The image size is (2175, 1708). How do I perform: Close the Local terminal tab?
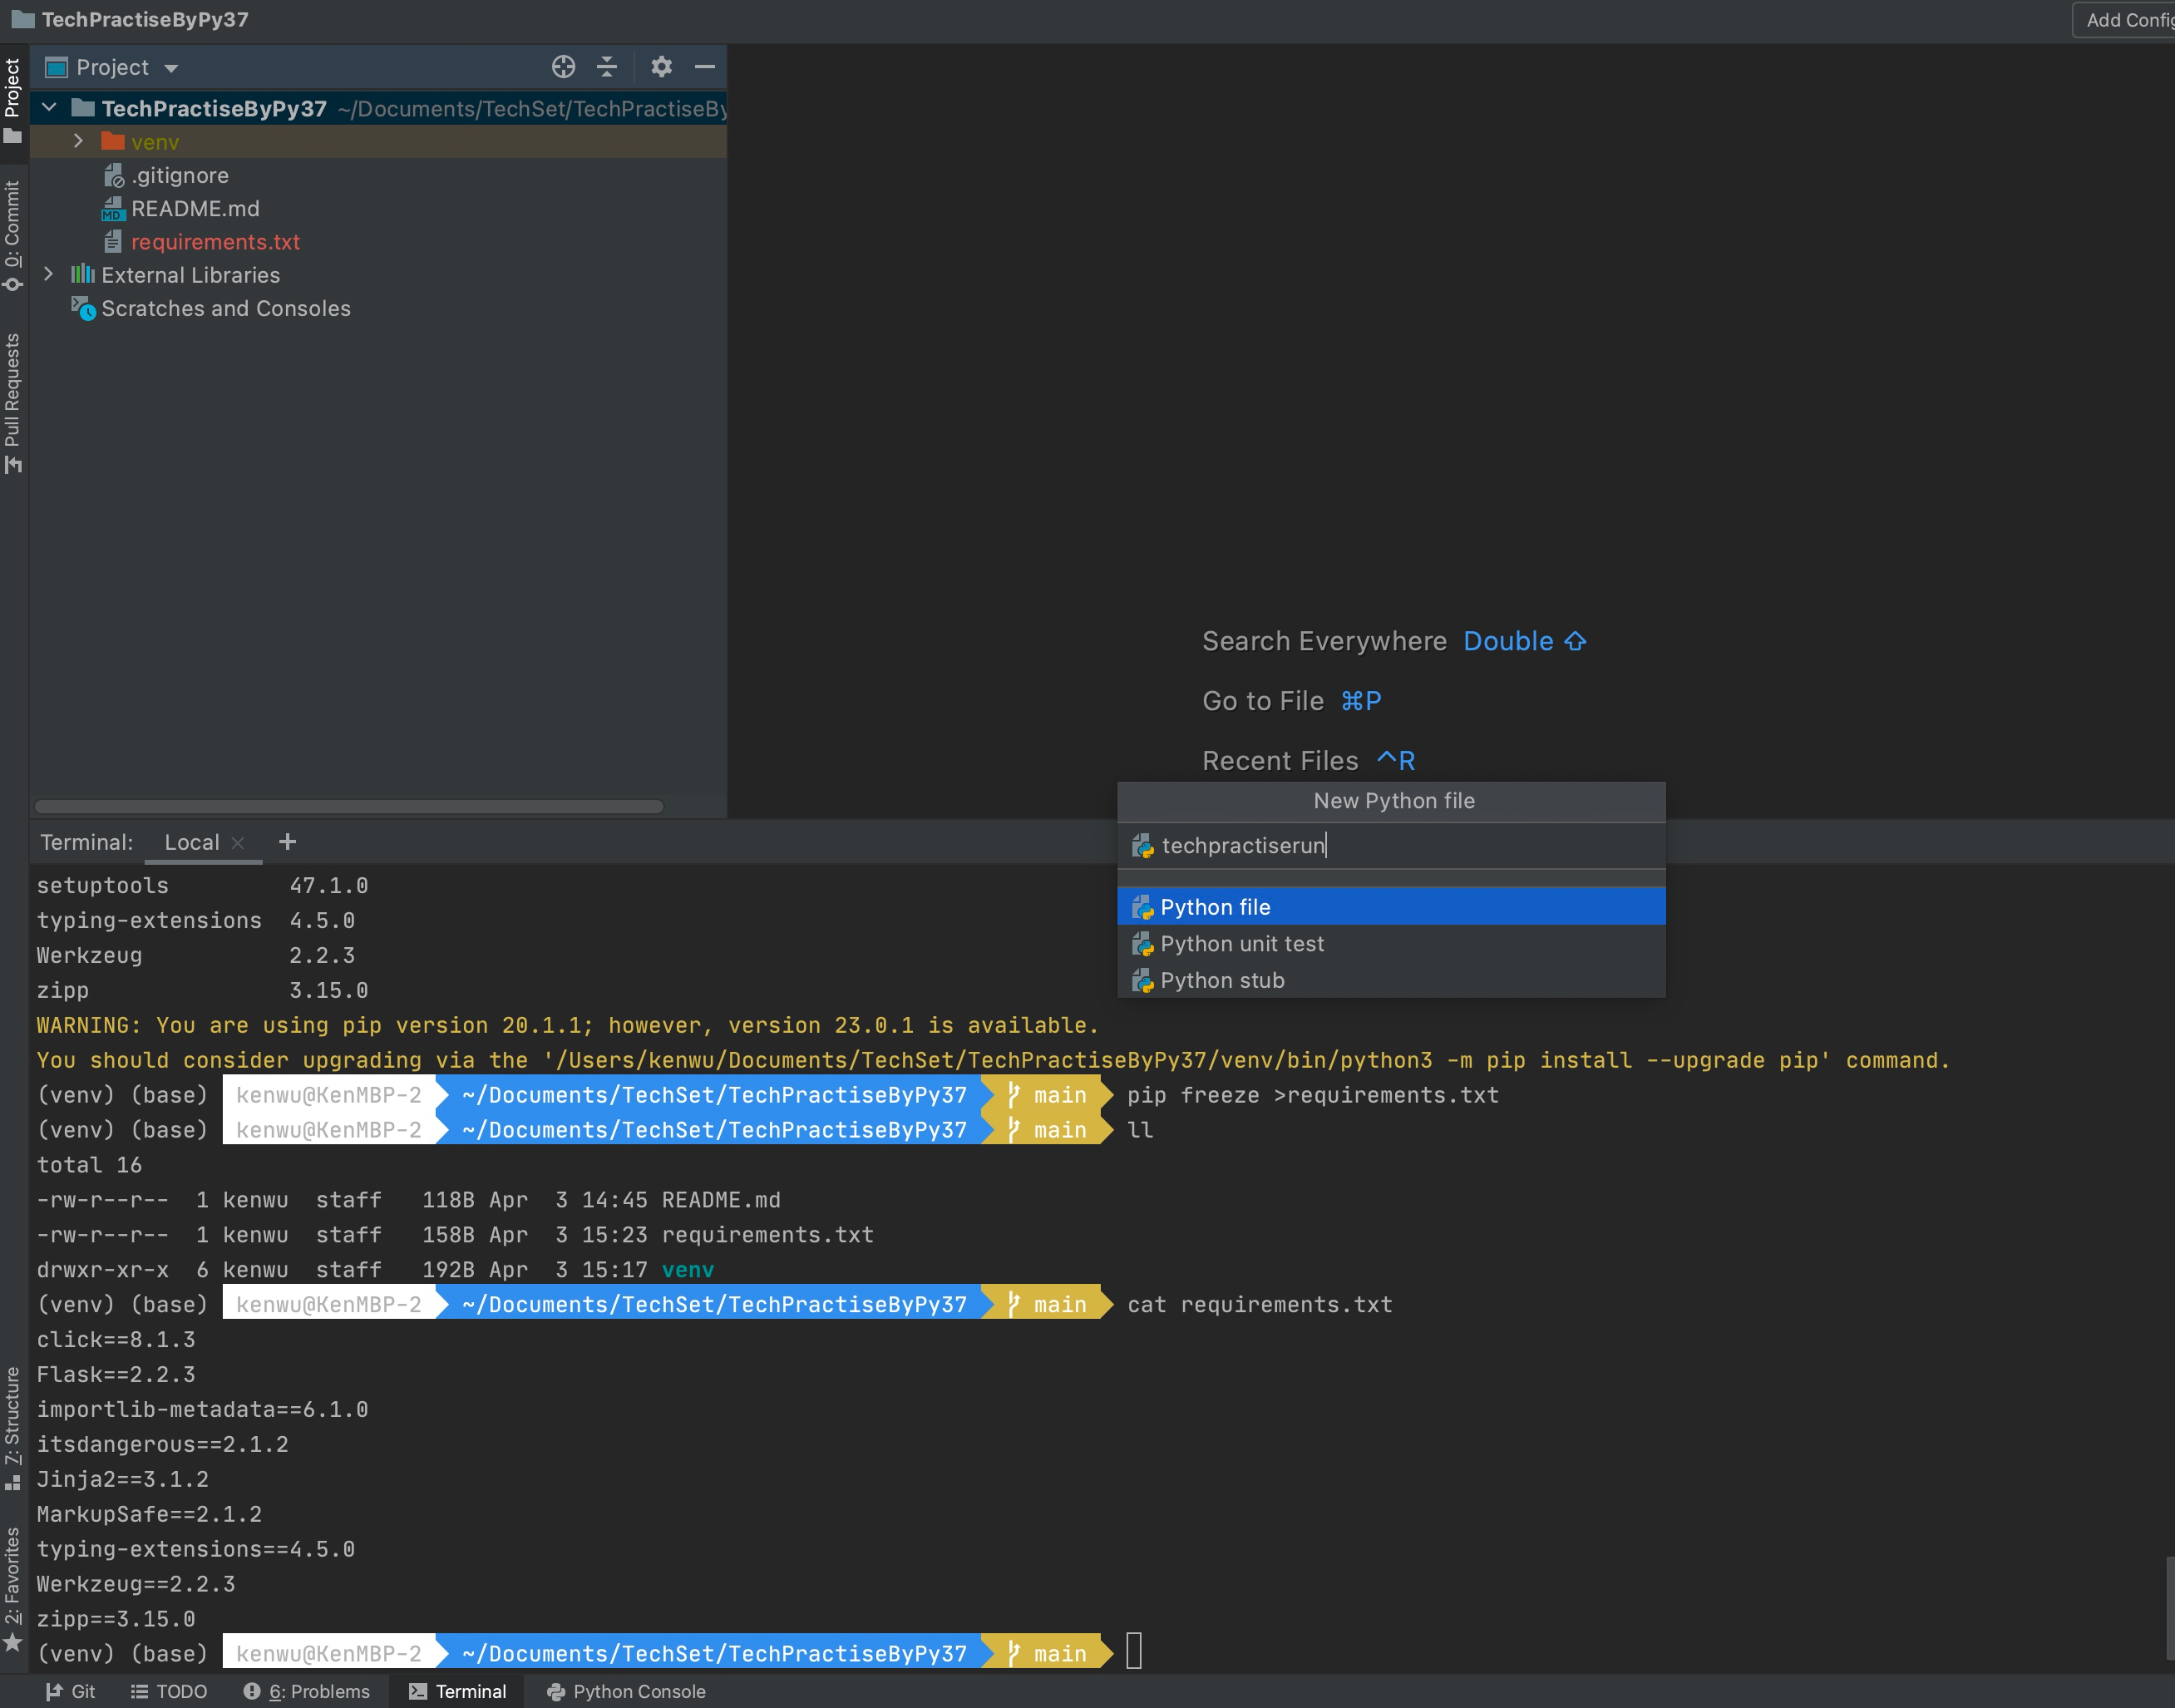(238, 843)
